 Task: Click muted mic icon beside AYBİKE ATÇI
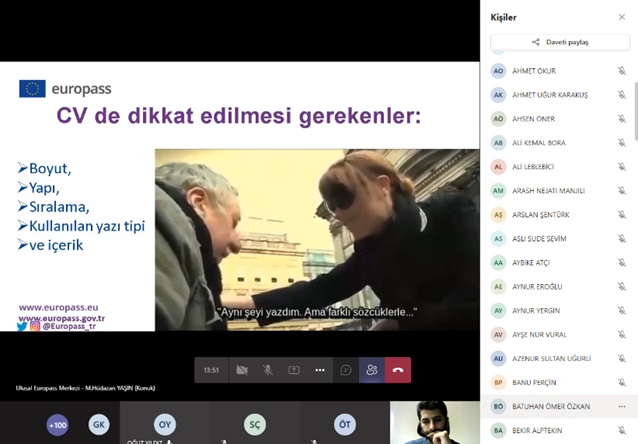tap(622, 262)
